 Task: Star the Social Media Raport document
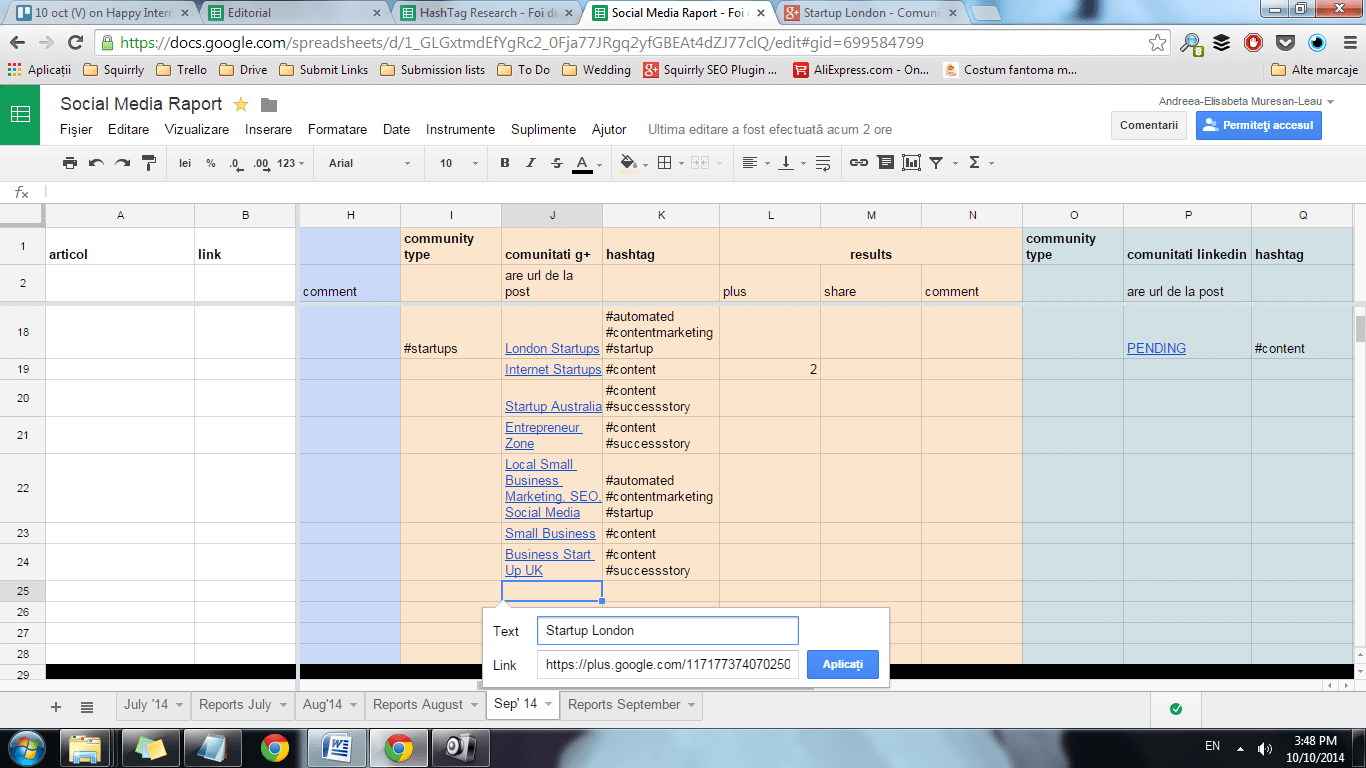click(x=241, y=105)
